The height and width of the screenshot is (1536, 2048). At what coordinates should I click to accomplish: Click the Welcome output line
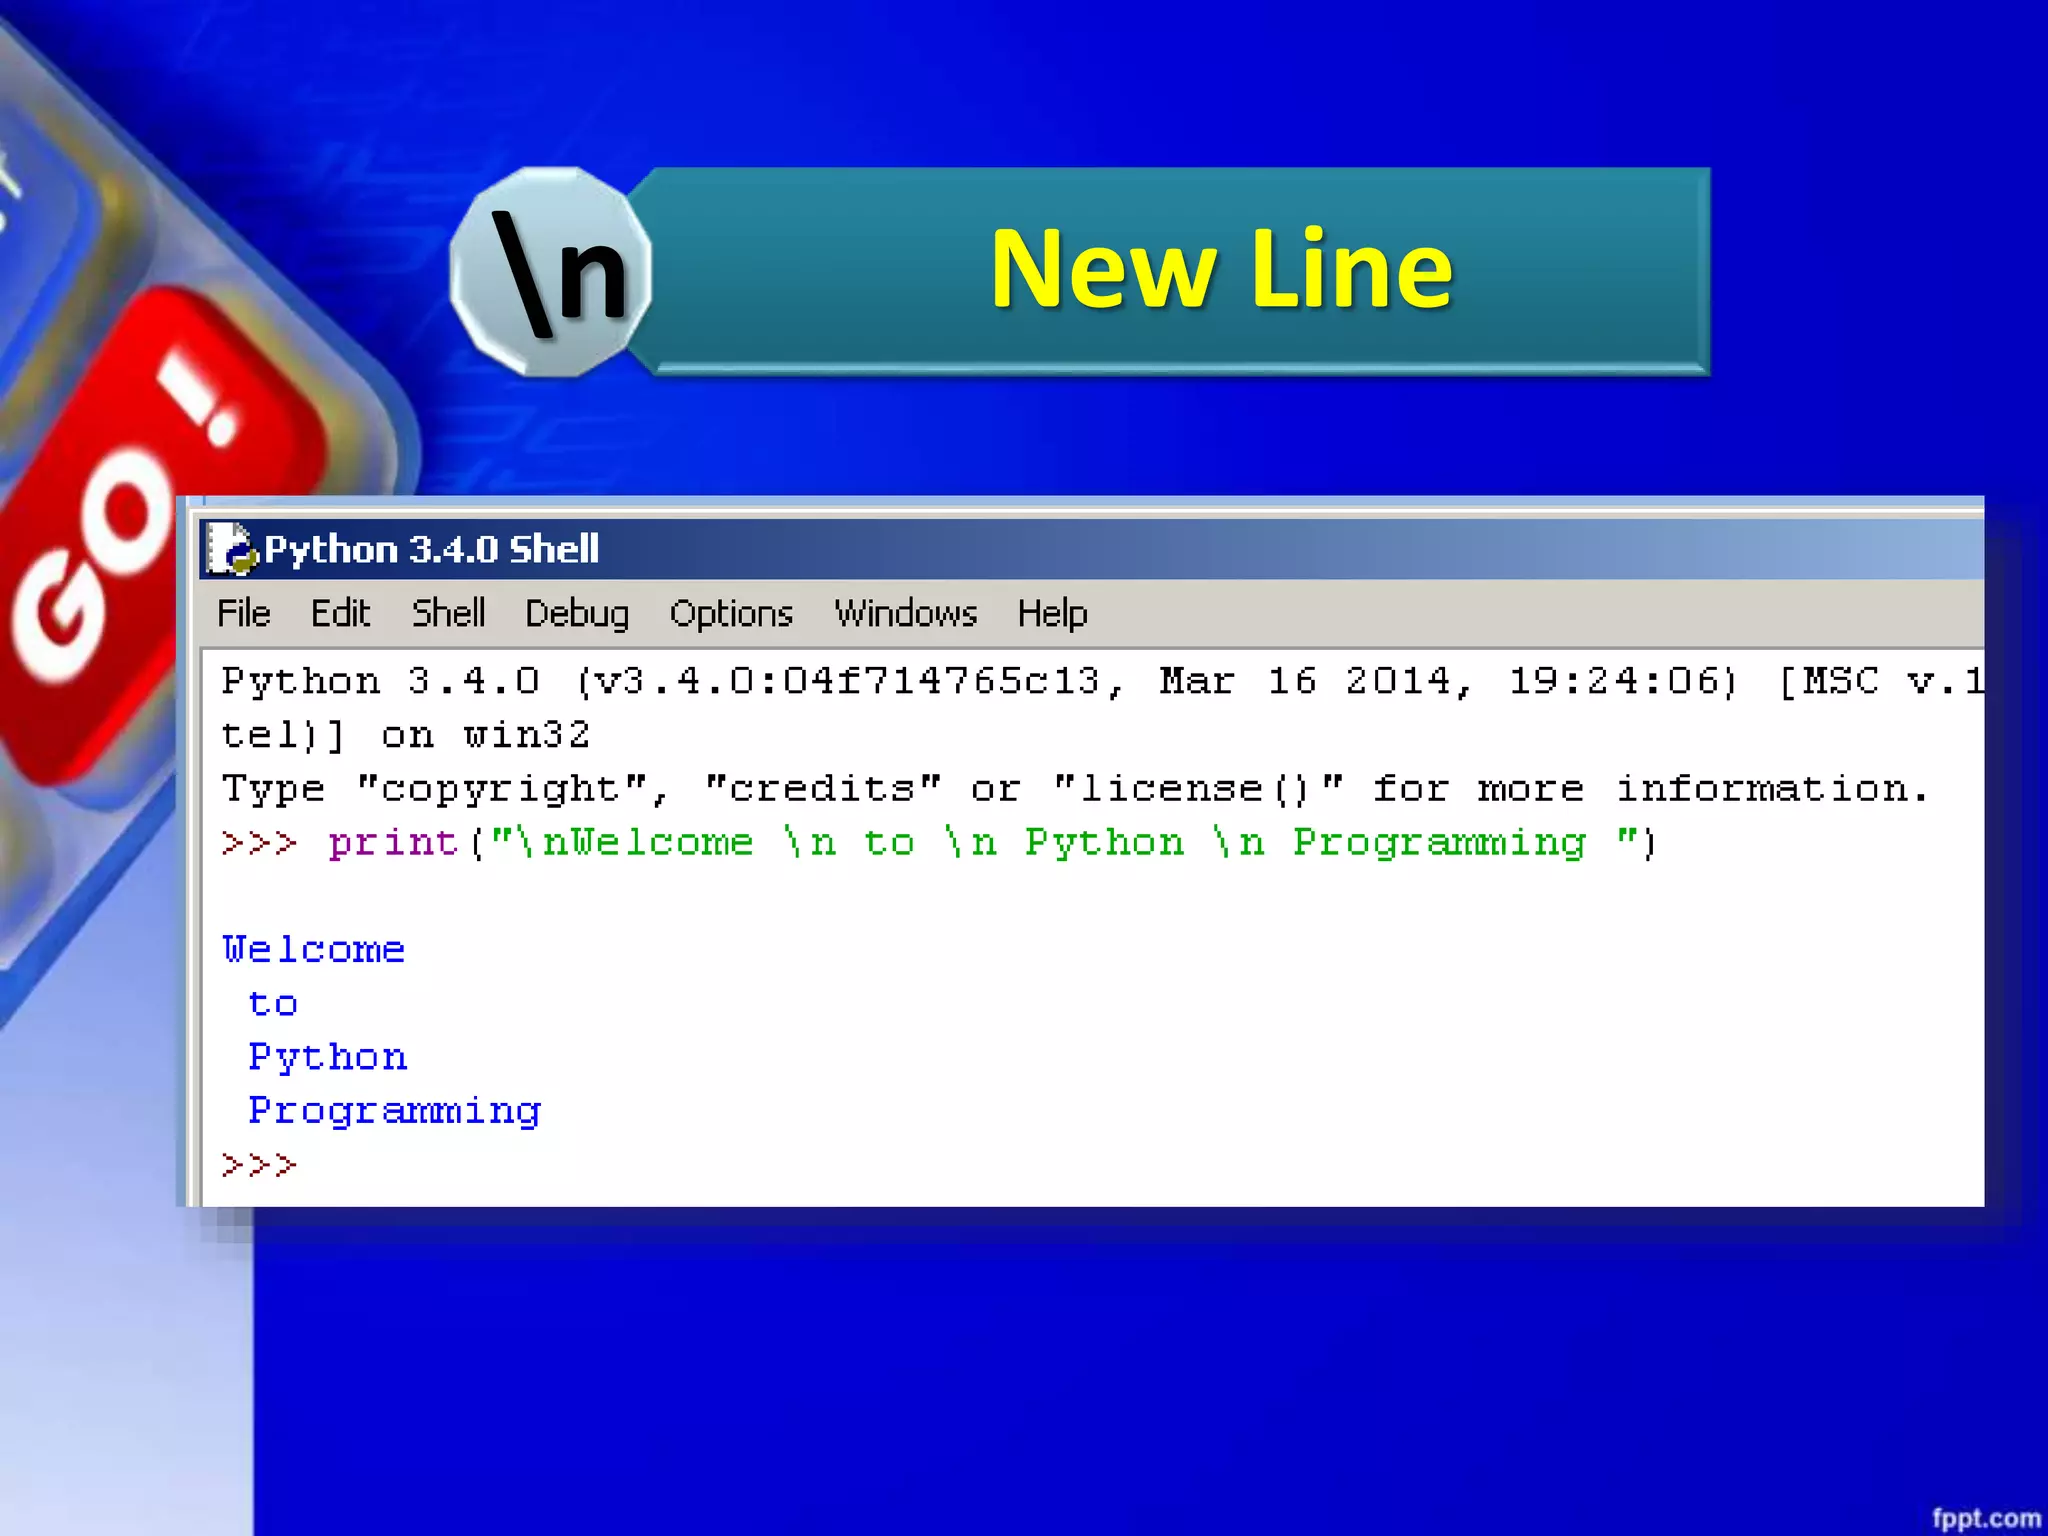click(313, 950)
